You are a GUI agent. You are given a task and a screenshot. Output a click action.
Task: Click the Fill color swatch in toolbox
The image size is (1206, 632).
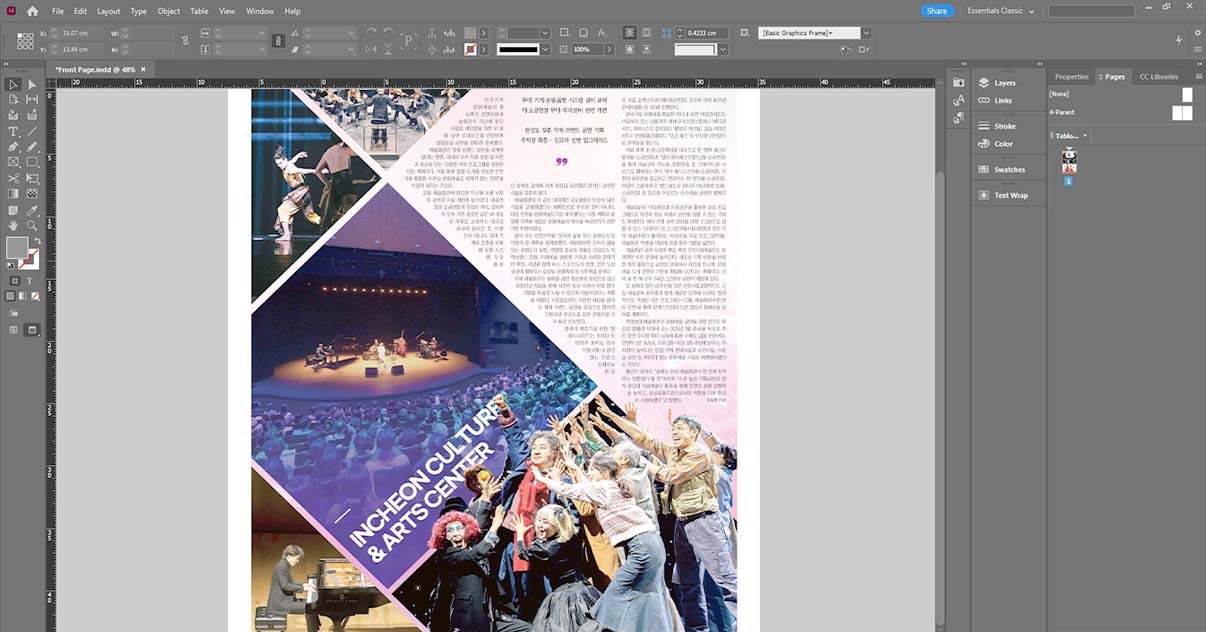pyautogui.click(x=16, y=247)
